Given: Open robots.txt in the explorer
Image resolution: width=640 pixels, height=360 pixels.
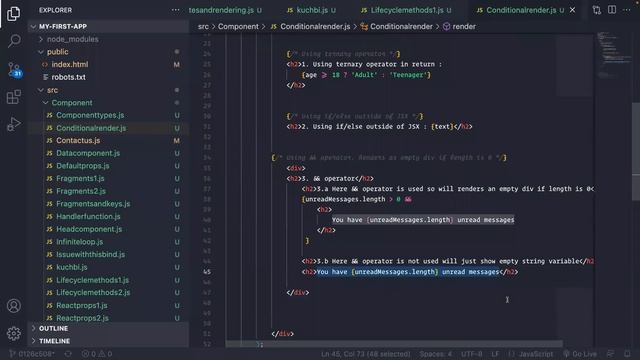Looking at the screenshot, I should [109, 77].
